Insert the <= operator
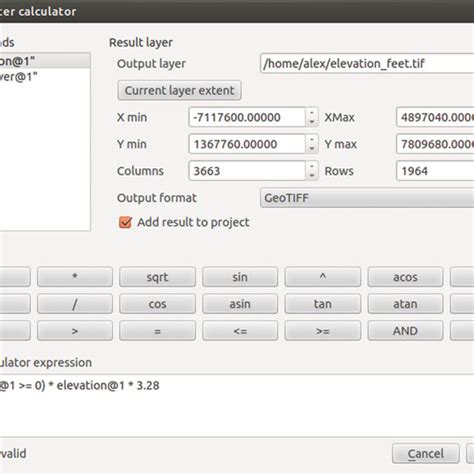The width and height of the screenshot is (474, 474). [240, 331]
